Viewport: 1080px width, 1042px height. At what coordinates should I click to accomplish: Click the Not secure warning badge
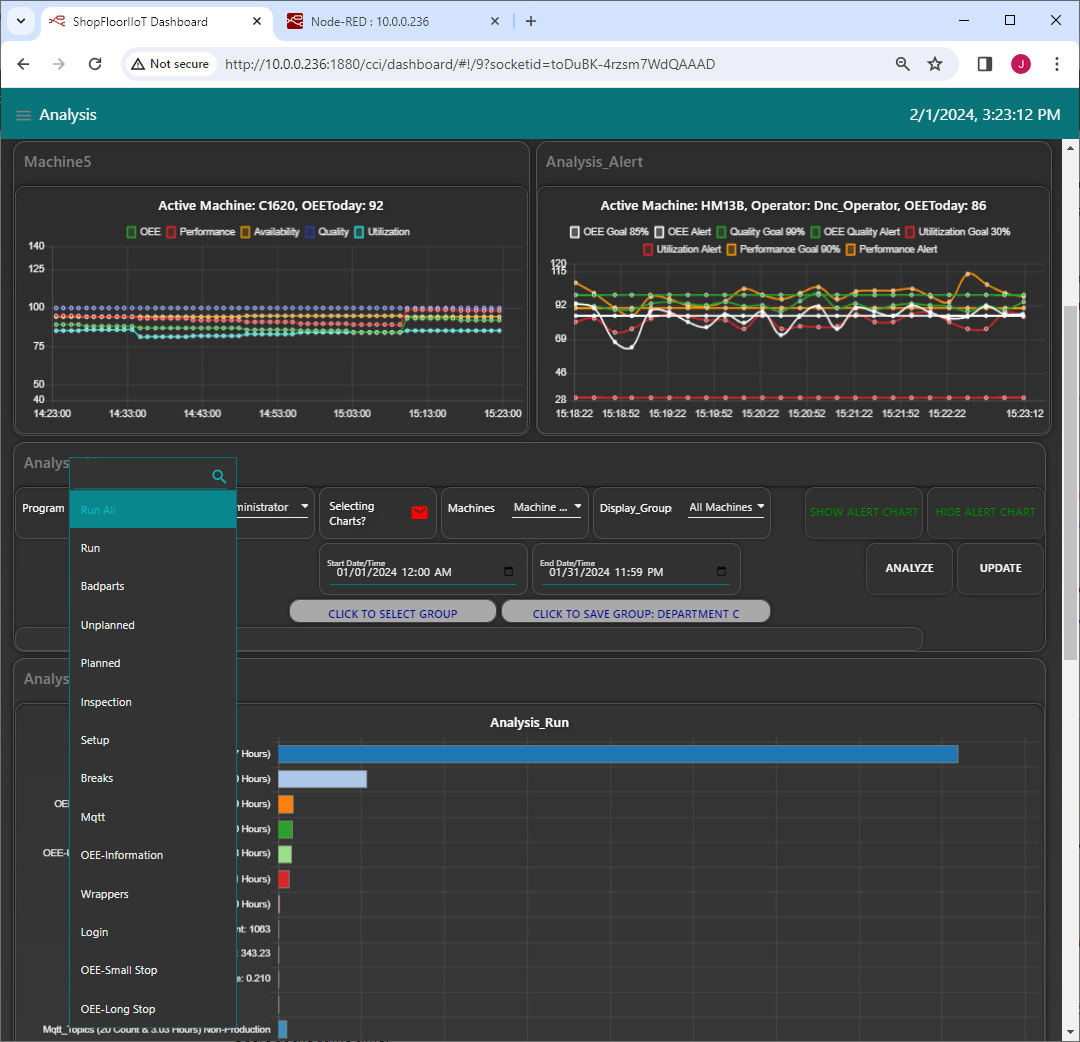click(x=169, y=64)
